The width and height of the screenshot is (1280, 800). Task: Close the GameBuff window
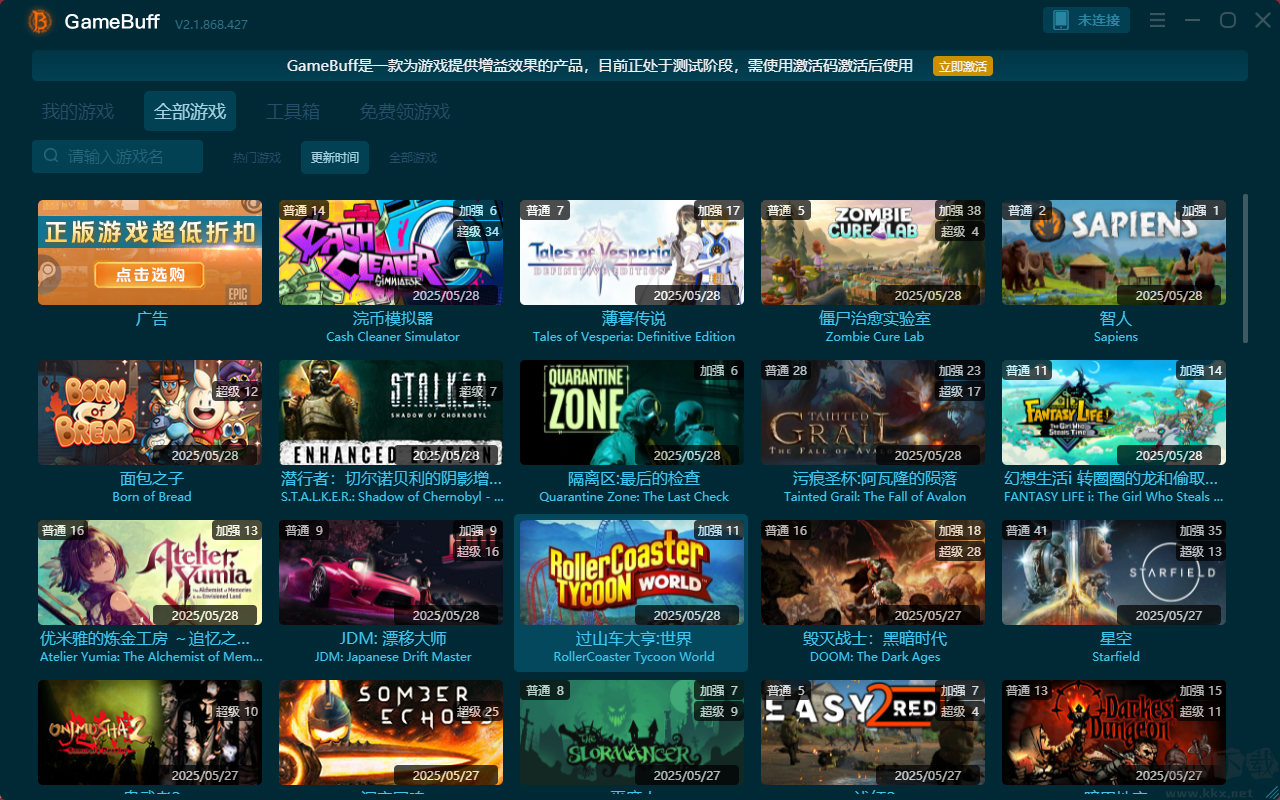click(x=1260, y=20)
